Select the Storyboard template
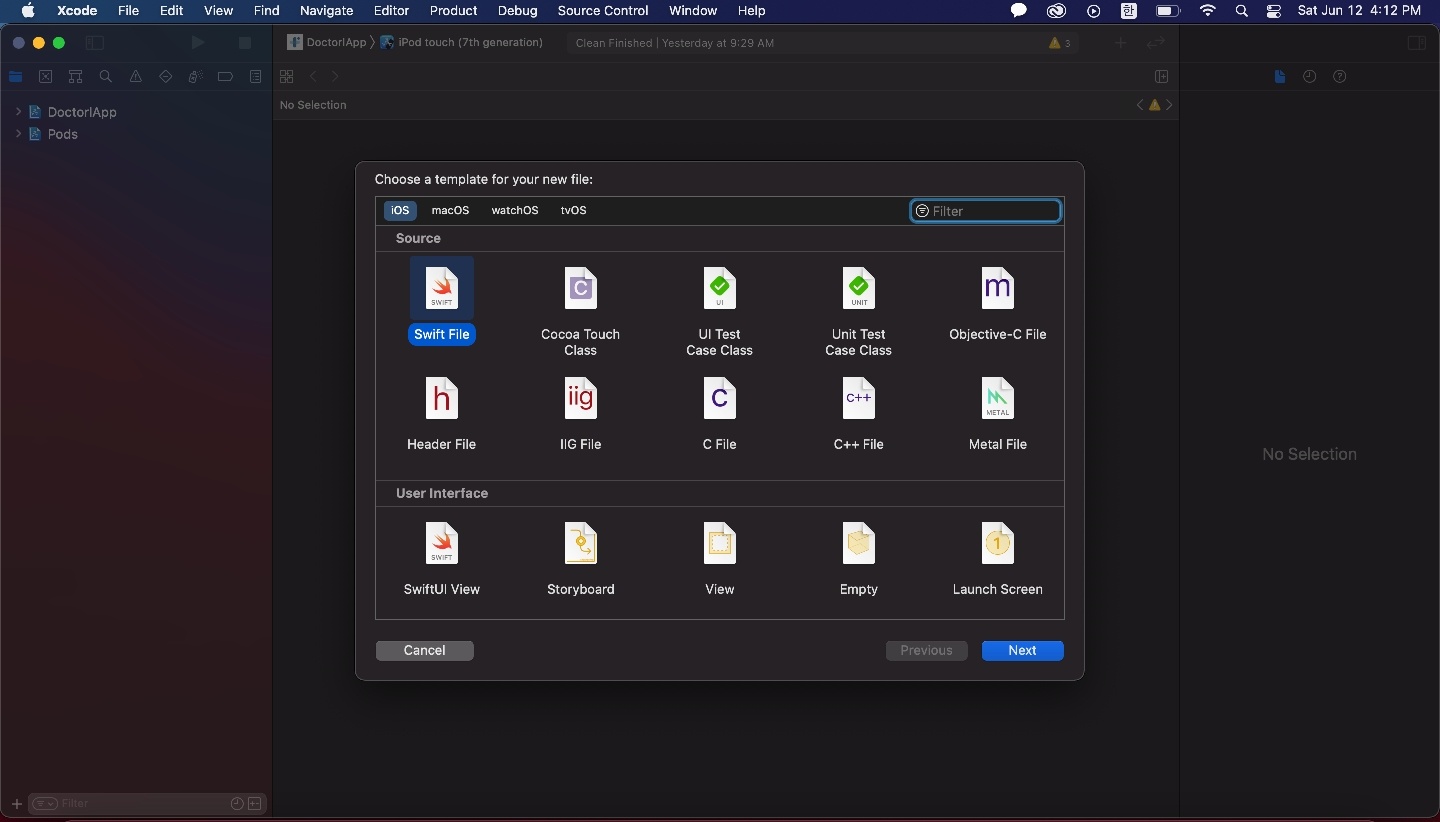Screen dimensions: 1440x822 point(580,559)
